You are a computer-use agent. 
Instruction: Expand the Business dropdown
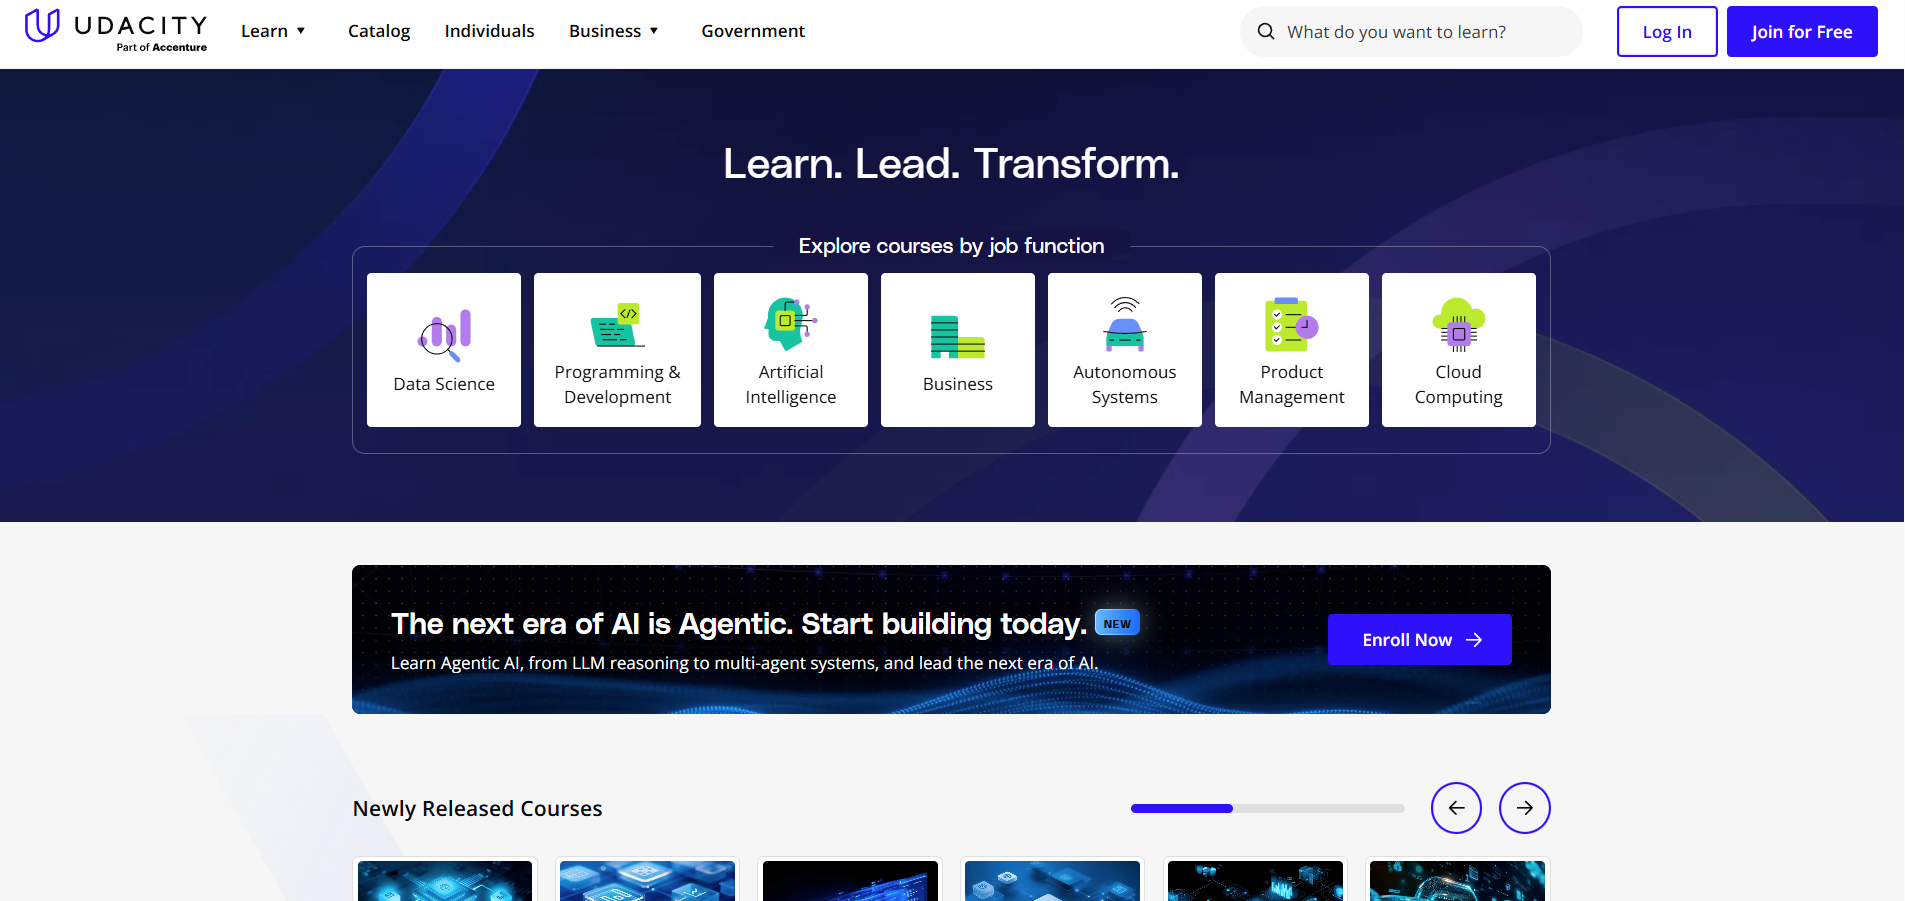pos(613,31)
